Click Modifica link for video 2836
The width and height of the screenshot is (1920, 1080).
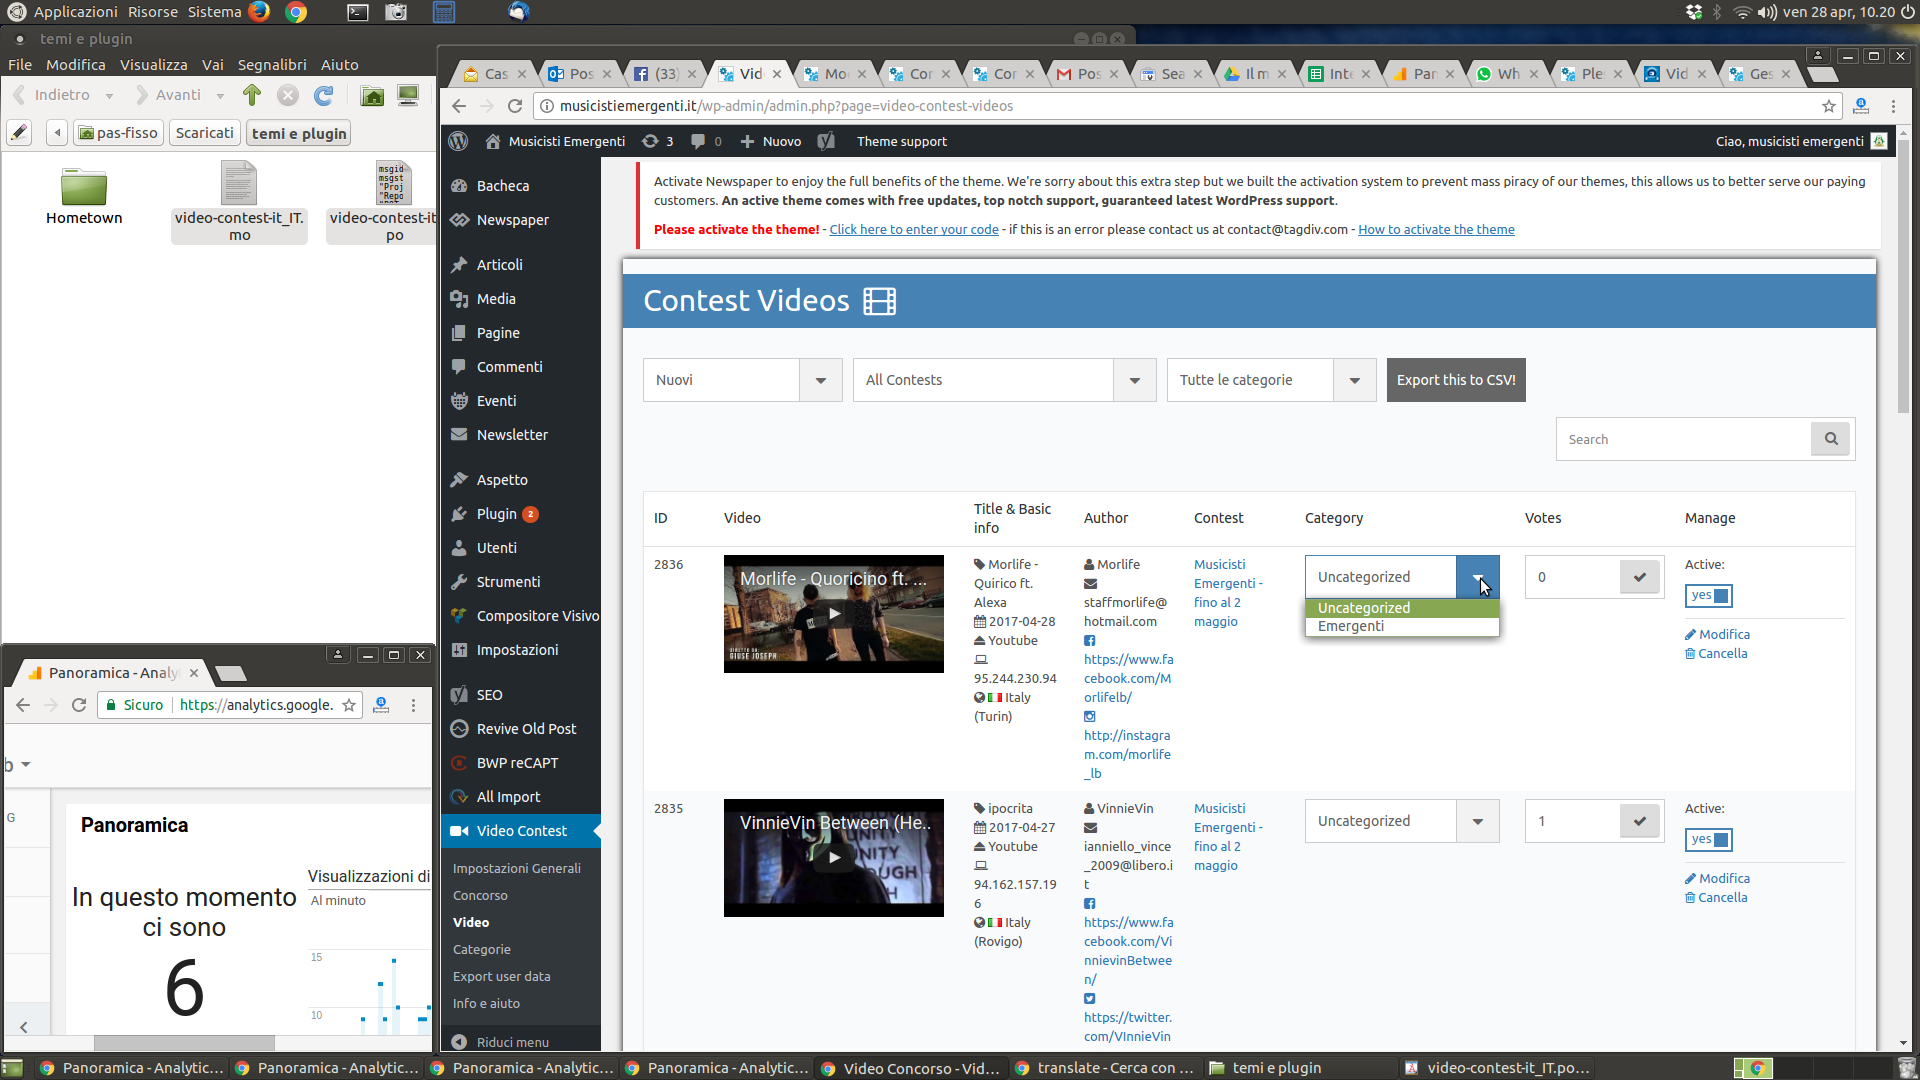pos(1717,635)
